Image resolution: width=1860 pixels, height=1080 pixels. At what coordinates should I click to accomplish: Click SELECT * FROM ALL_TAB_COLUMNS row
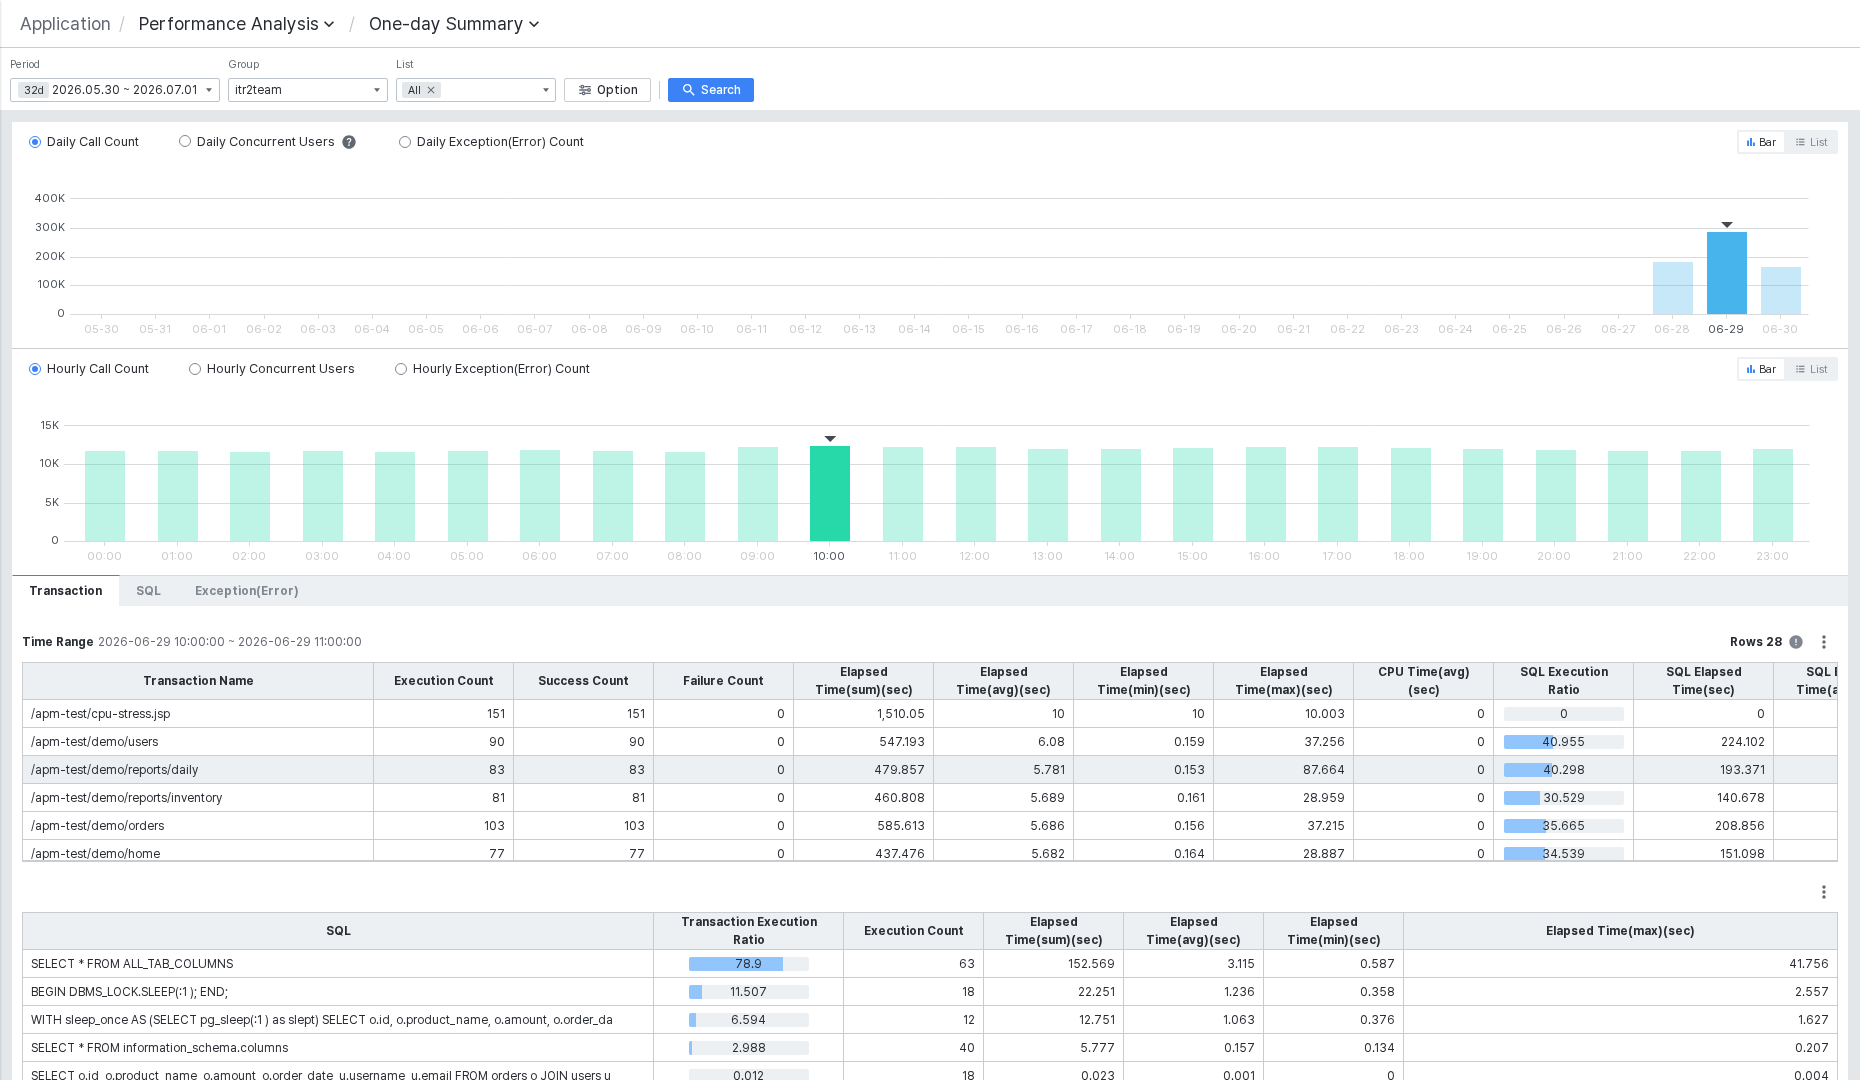[x=930, y=964]
